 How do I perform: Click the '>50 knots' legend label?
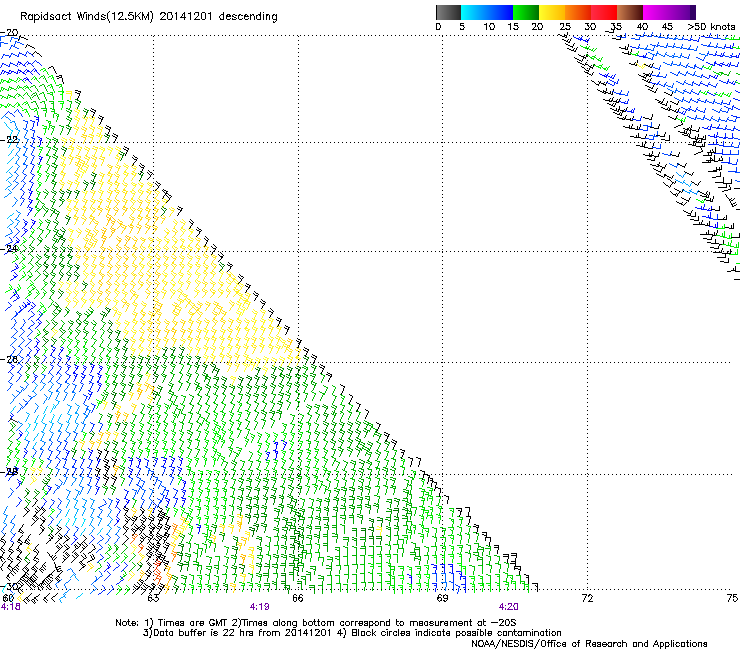tap(711, 27)
